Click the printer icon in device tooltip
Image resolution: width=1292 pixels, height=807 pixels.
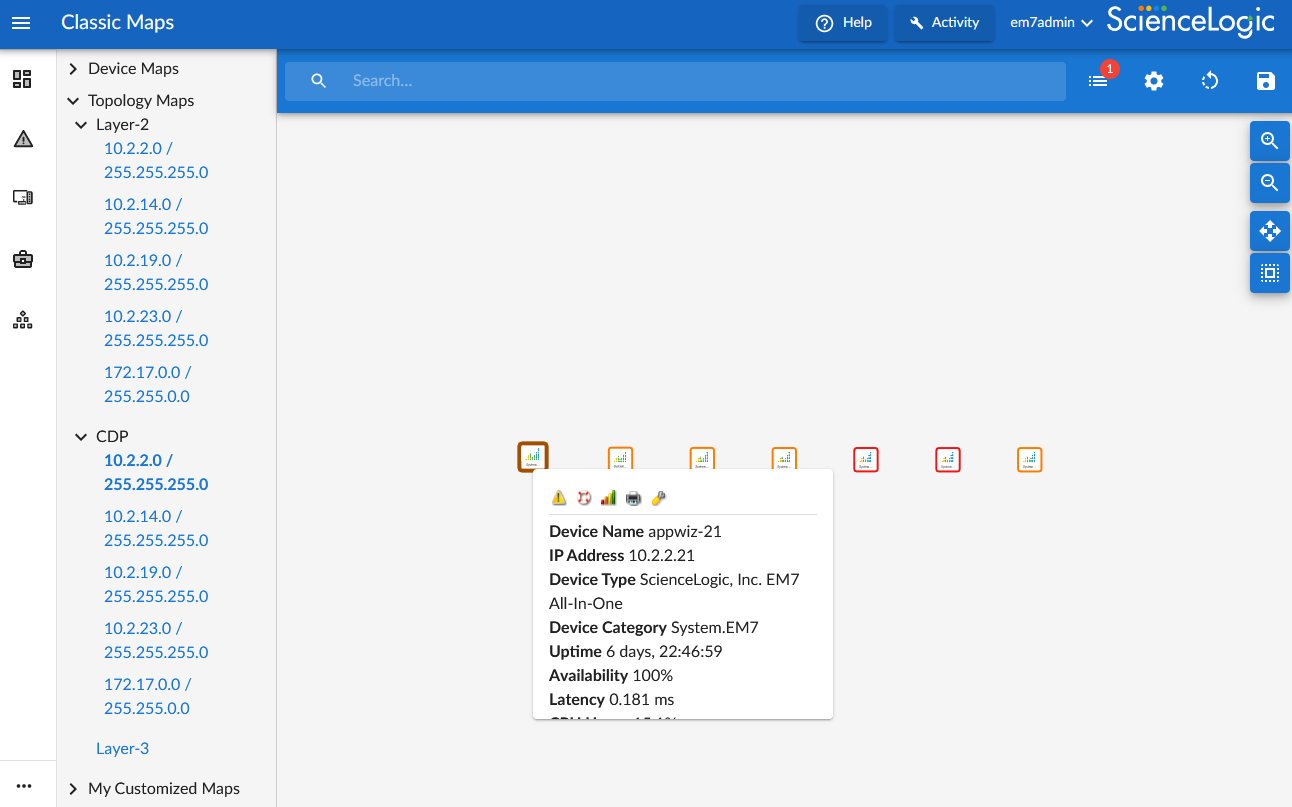coord(633,498)
